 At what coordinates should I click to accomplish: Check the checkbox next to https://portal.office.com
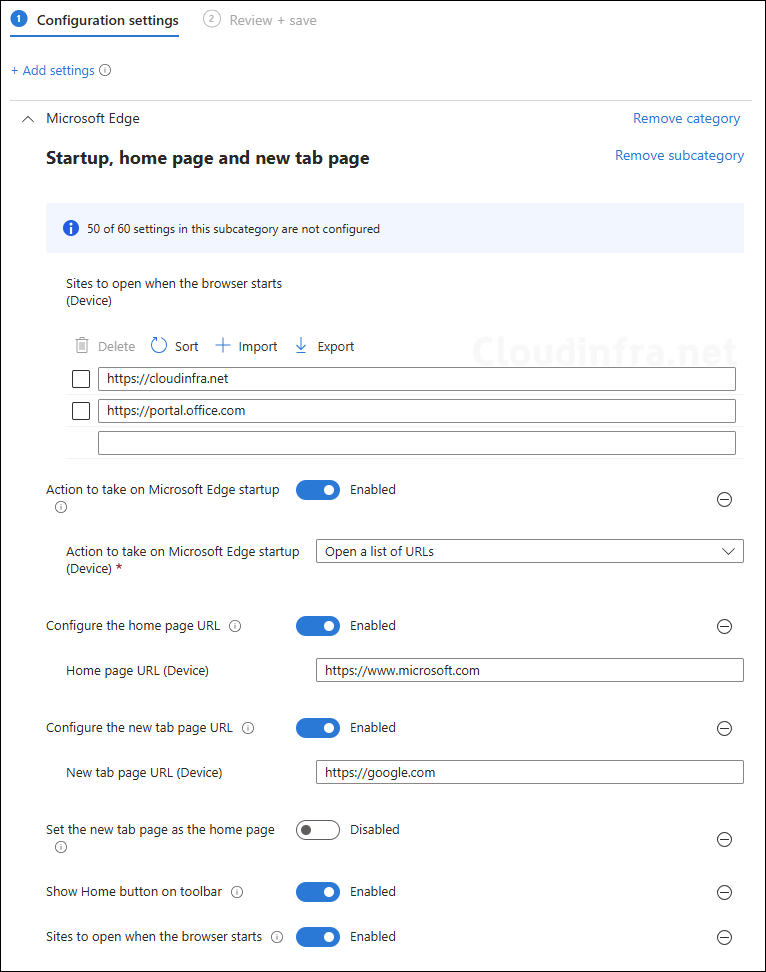(x=81, y=410)
